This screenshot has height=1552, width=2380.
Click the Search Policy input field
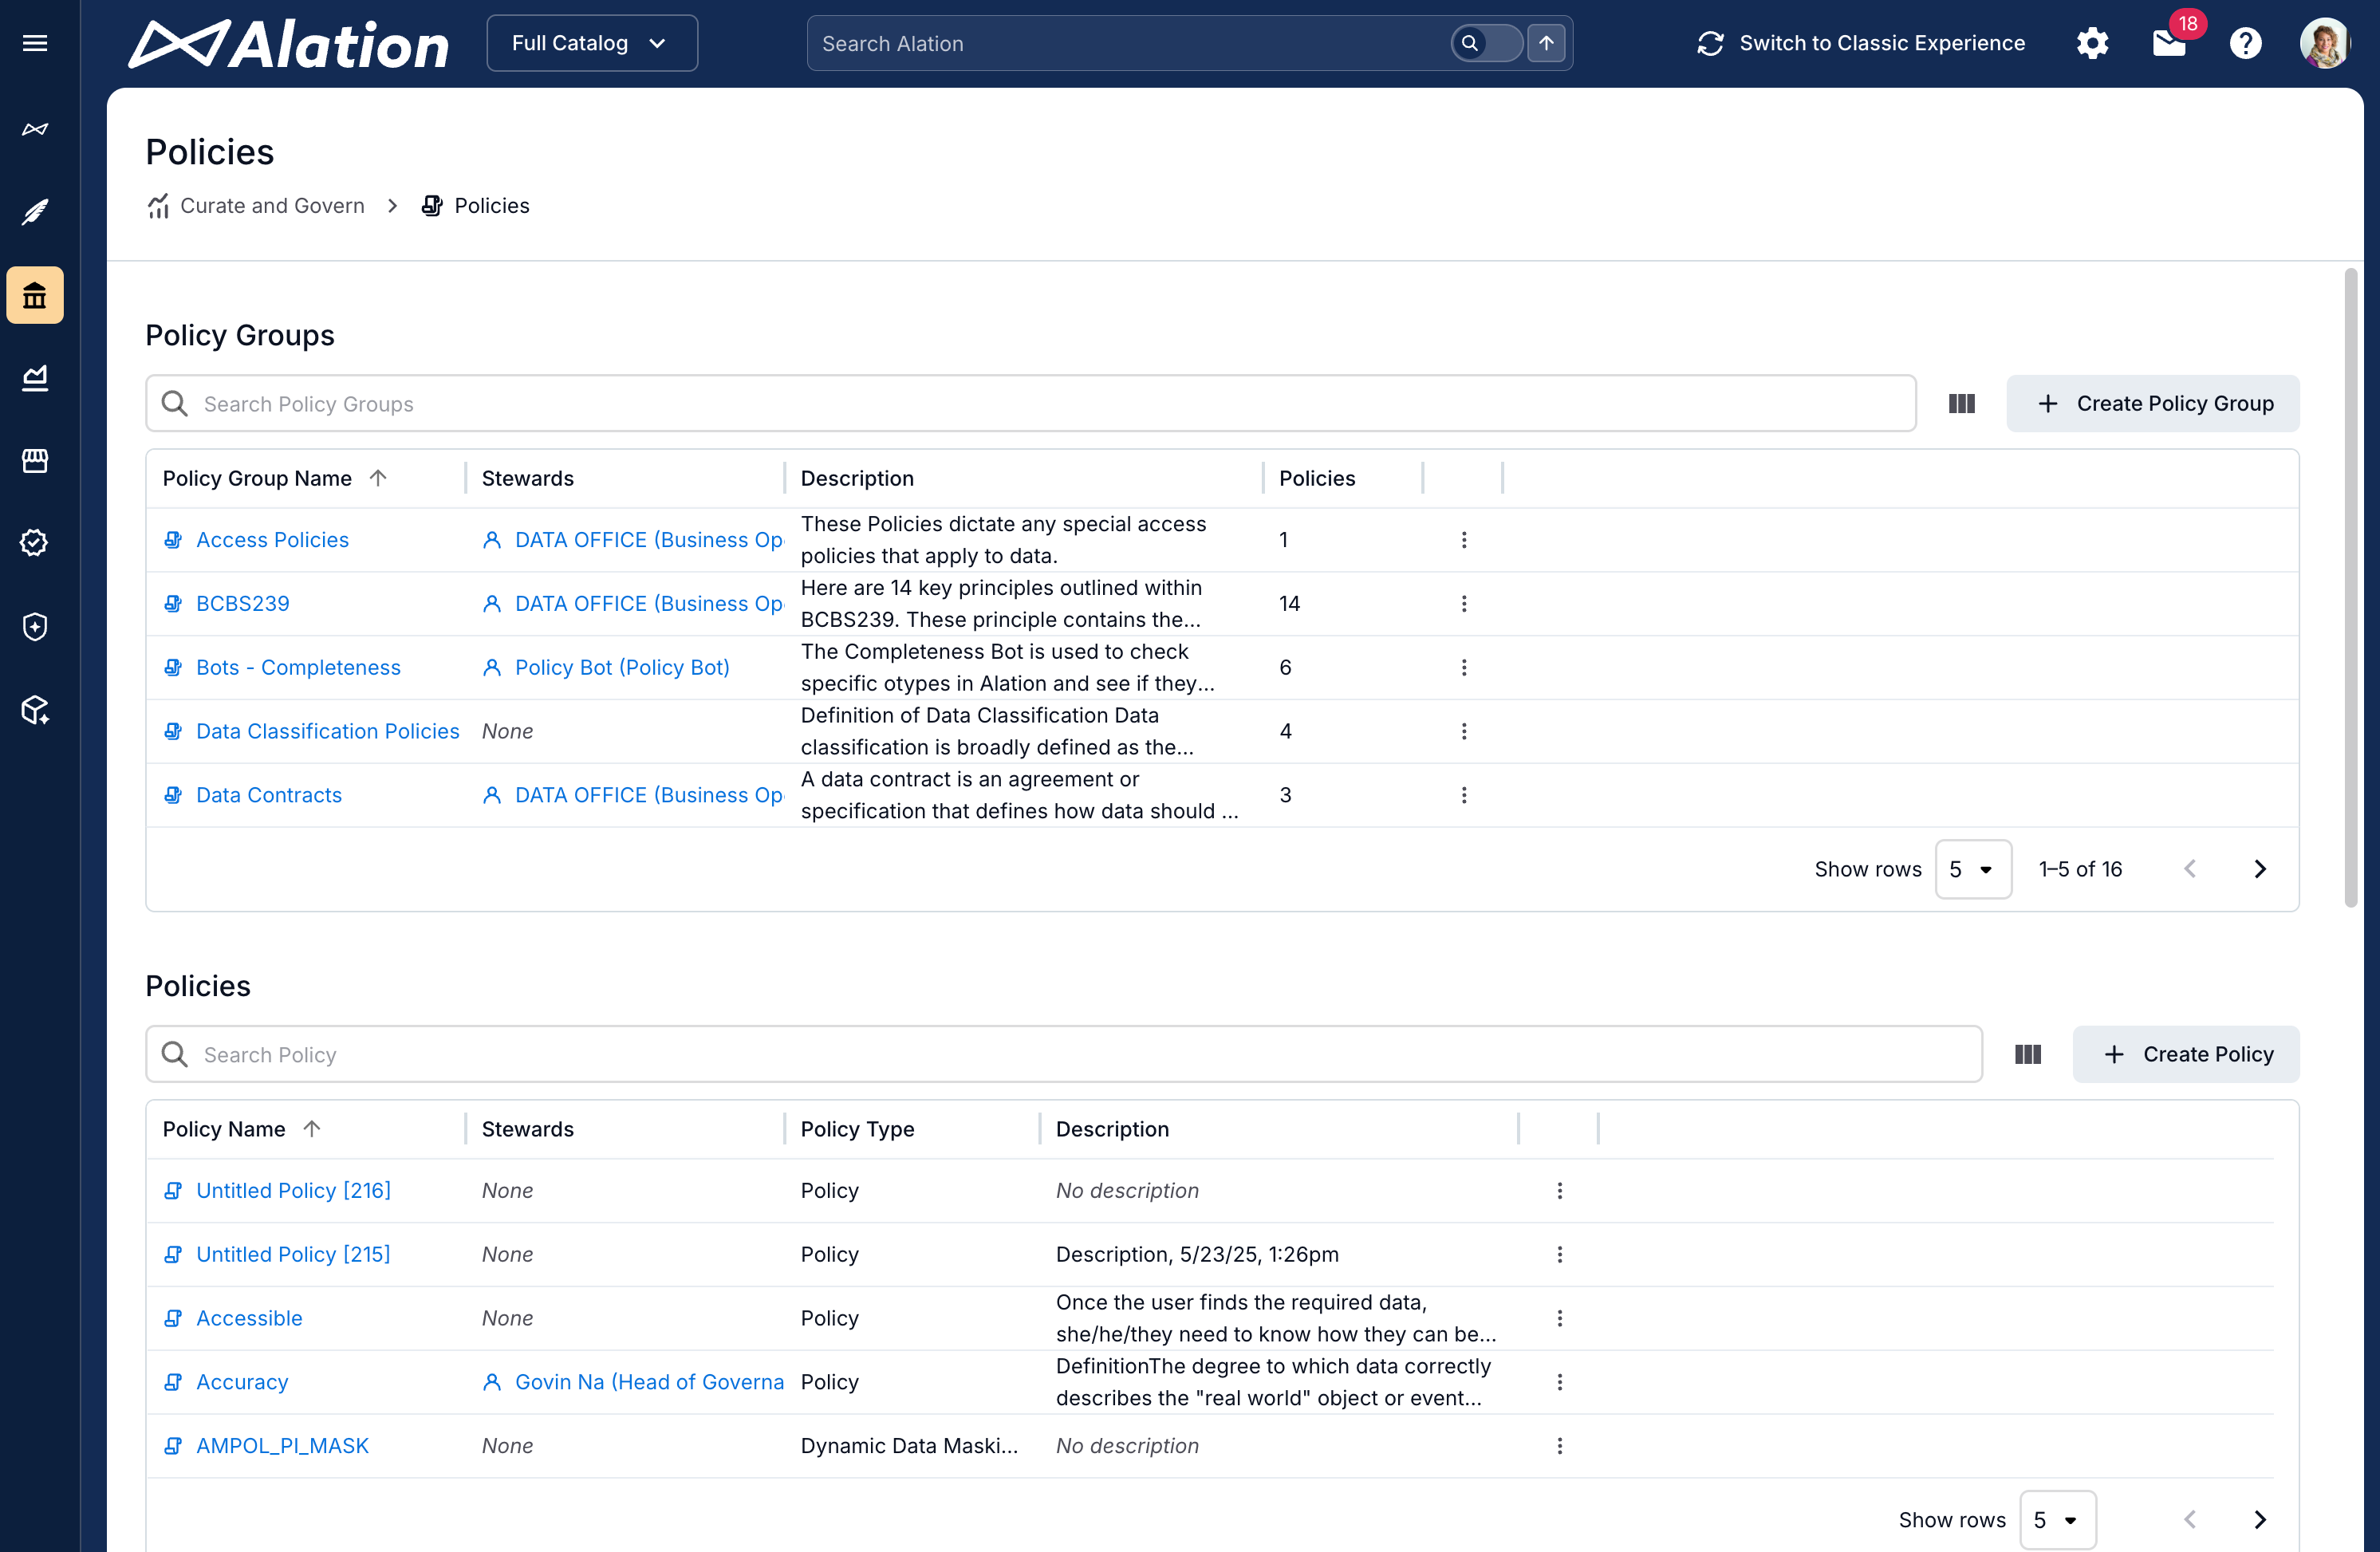(x=1064, y=1054)
